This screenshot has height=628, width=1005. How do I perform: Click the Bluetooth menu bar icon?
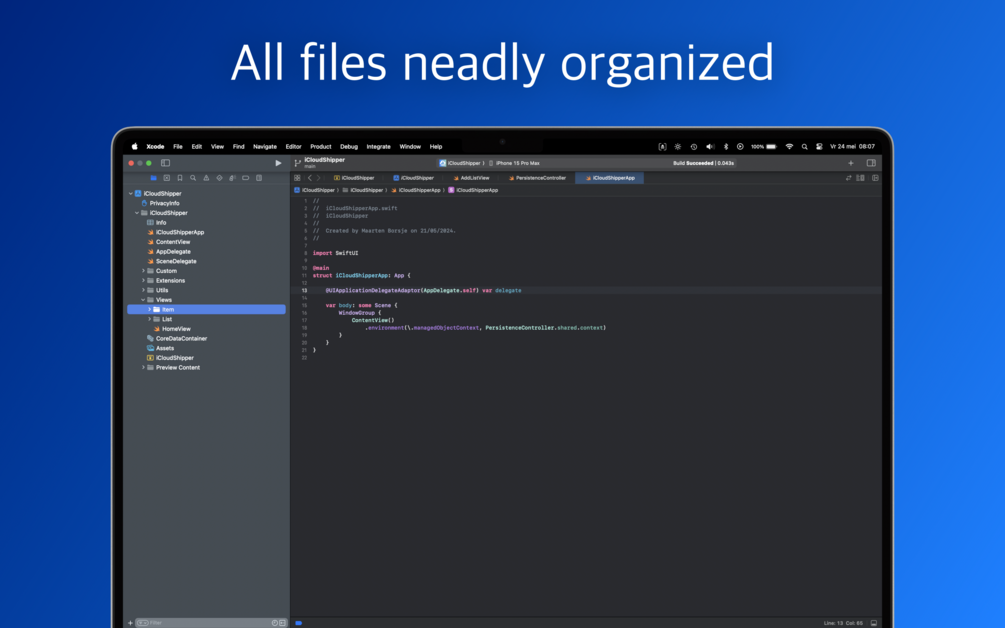(726, 147)
